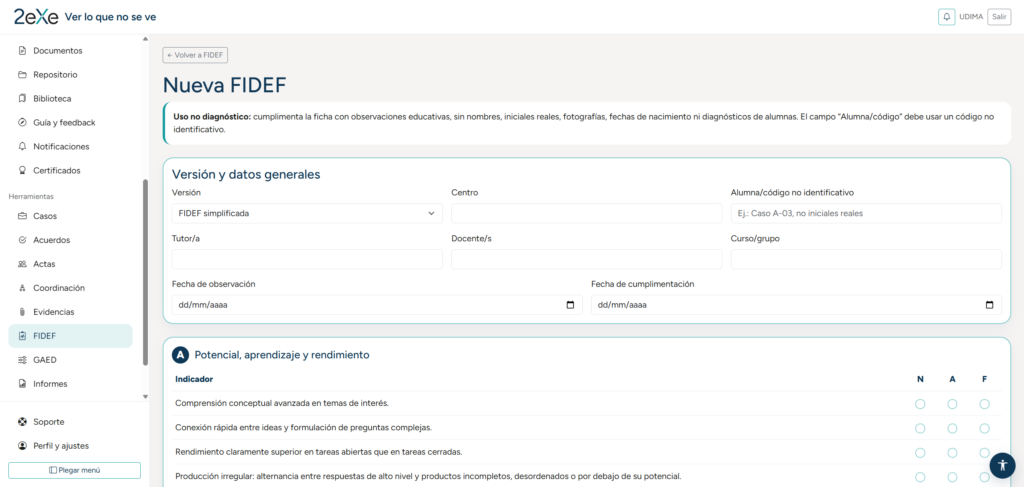This screenshot has width=1024, height=487.
Task: Open the notification bell in top header
Action: (946, 17)
